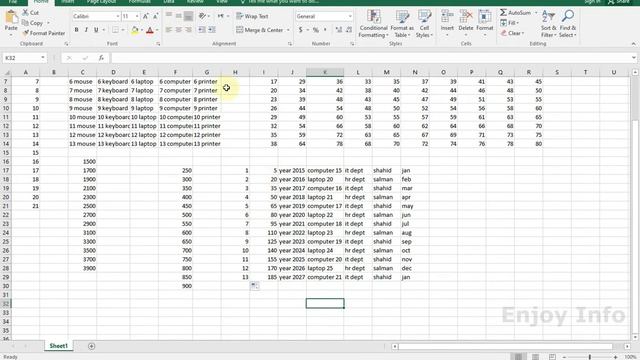The width and height of the screenshot is (640, 360).
Task: Align cell text to top
Action: (x=169, y=16)
